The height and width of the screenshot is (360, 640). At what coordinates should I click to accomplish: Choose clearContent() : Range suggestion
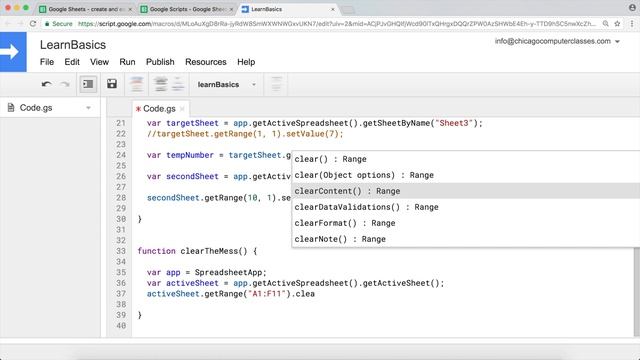(466, 191)
